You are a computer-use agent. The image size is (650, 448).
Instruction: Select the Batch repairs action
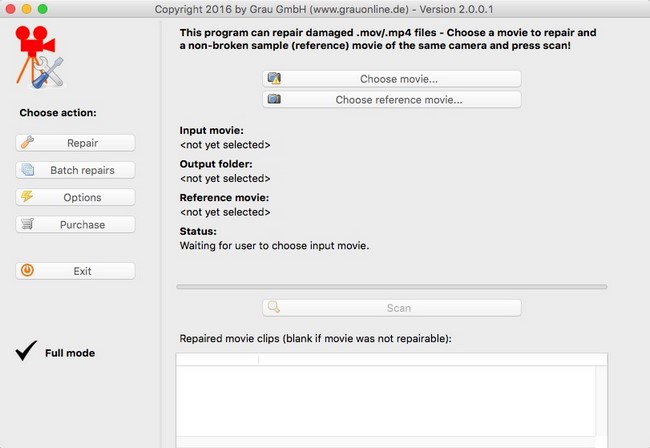(x=82, y=170)
